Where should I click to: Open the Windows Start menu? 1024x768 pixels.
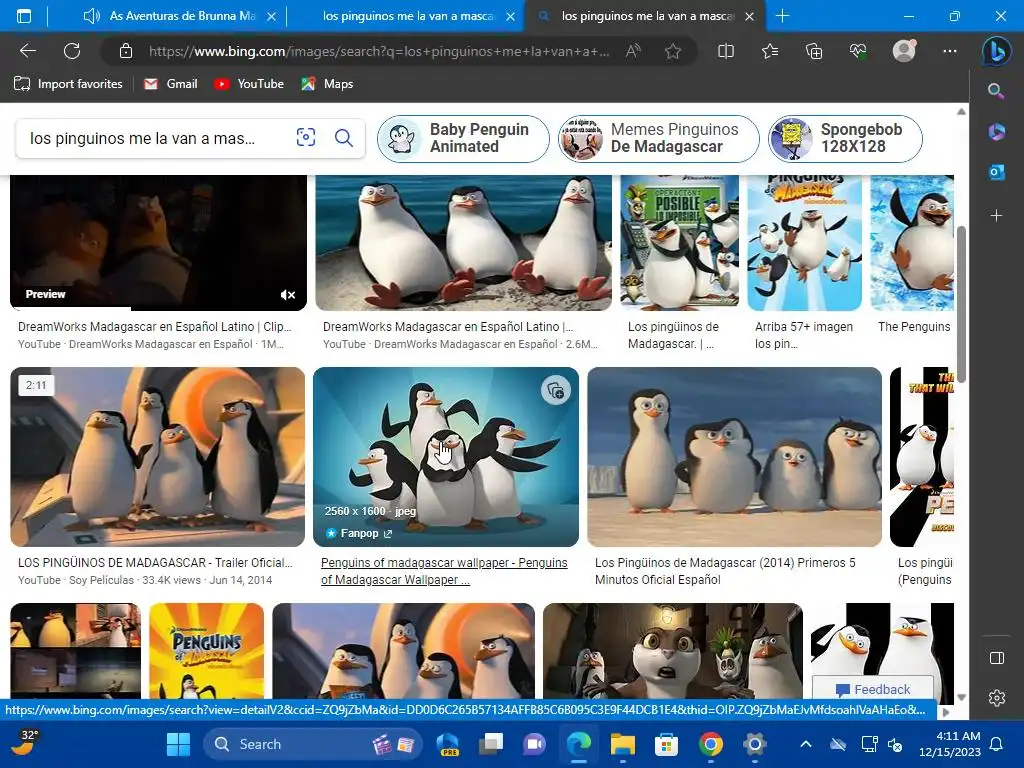(178, 744)
